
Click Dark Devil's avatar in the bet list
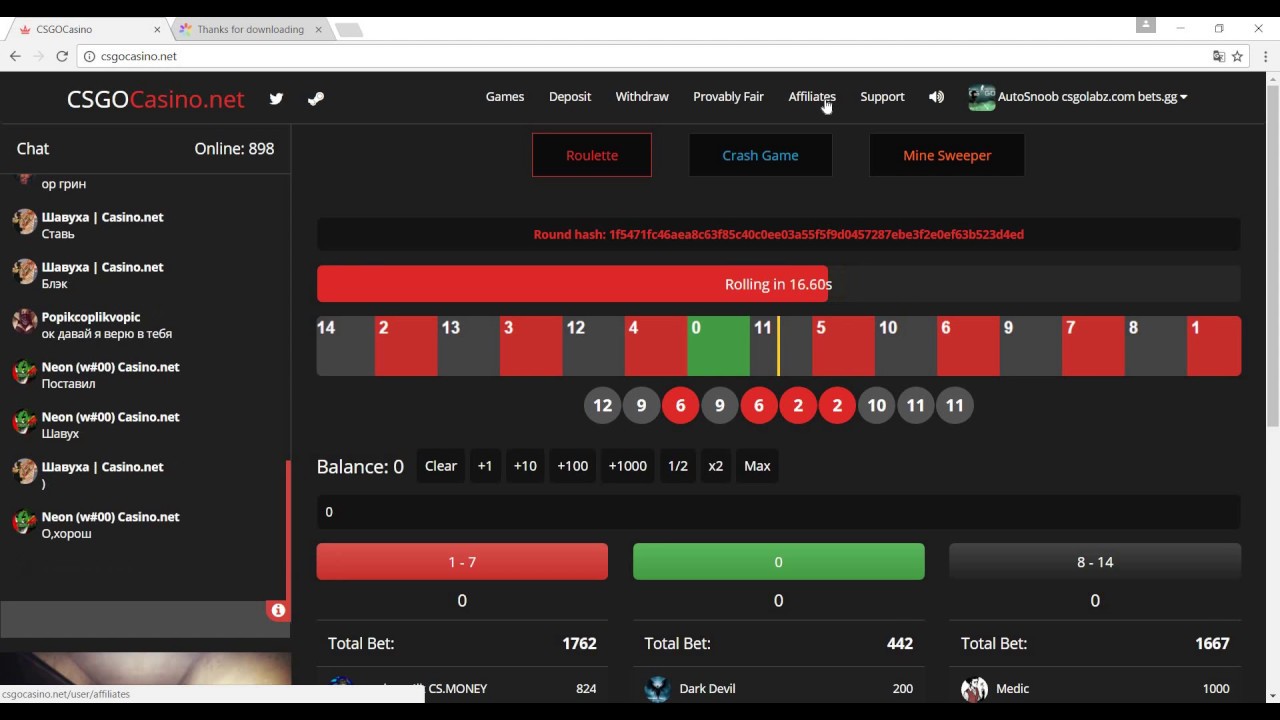[657, 688]
